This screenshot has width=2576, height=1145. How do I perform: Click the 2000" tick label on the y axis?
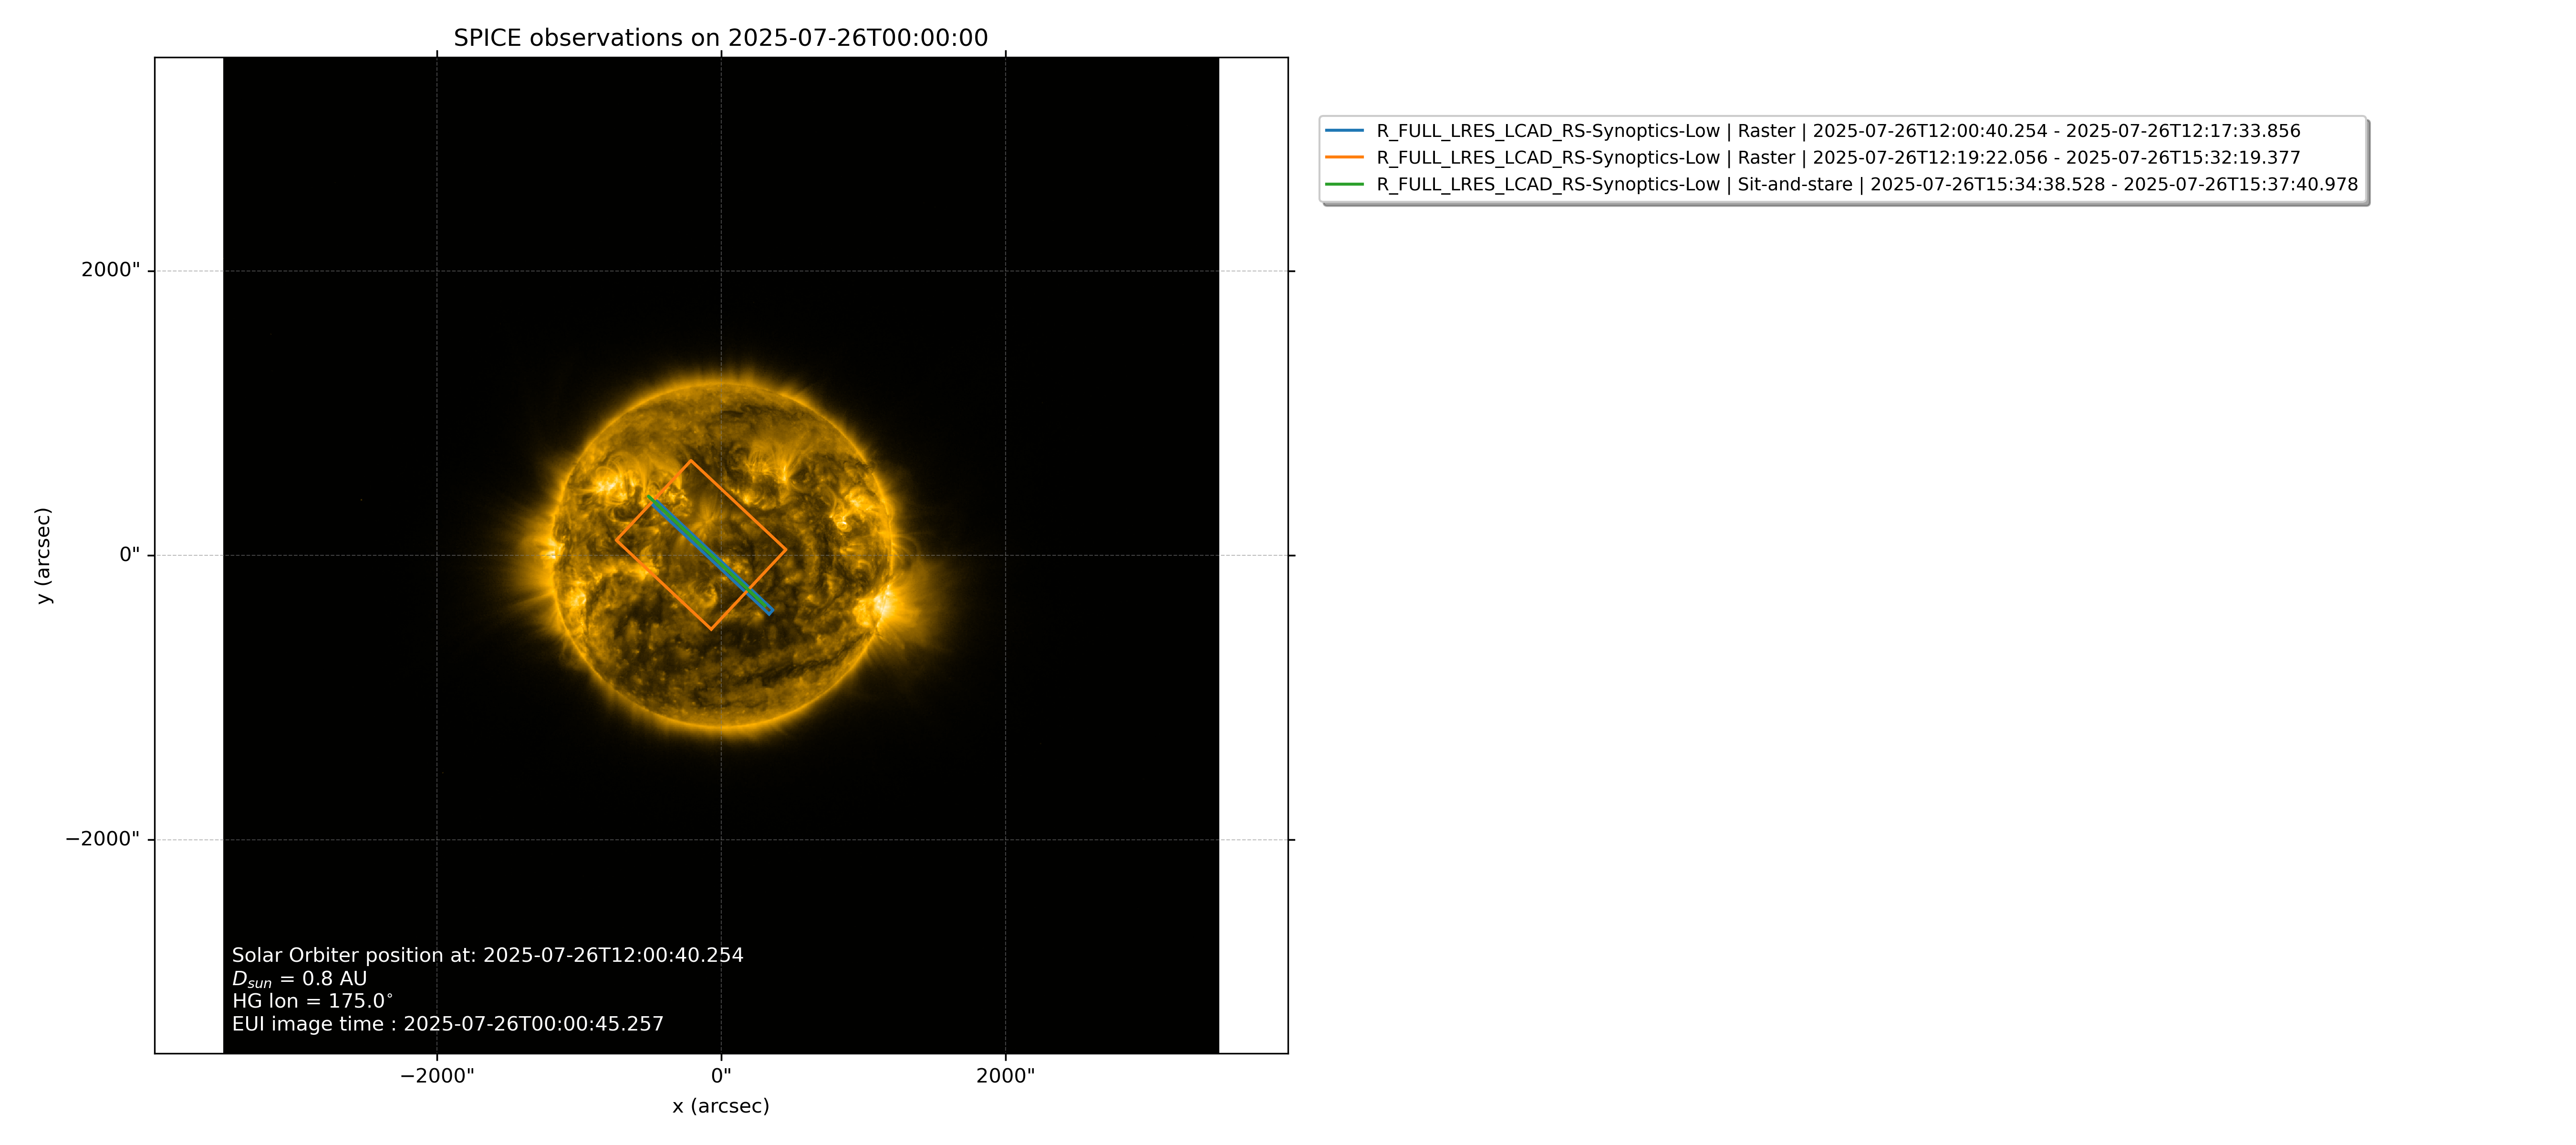(x=110, y=270)
